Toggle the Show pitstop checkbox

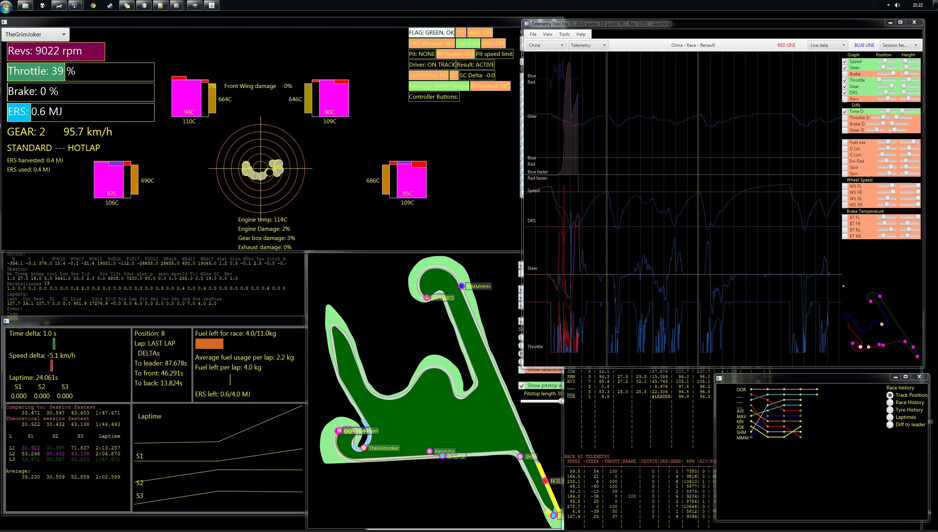pos(522,385)
